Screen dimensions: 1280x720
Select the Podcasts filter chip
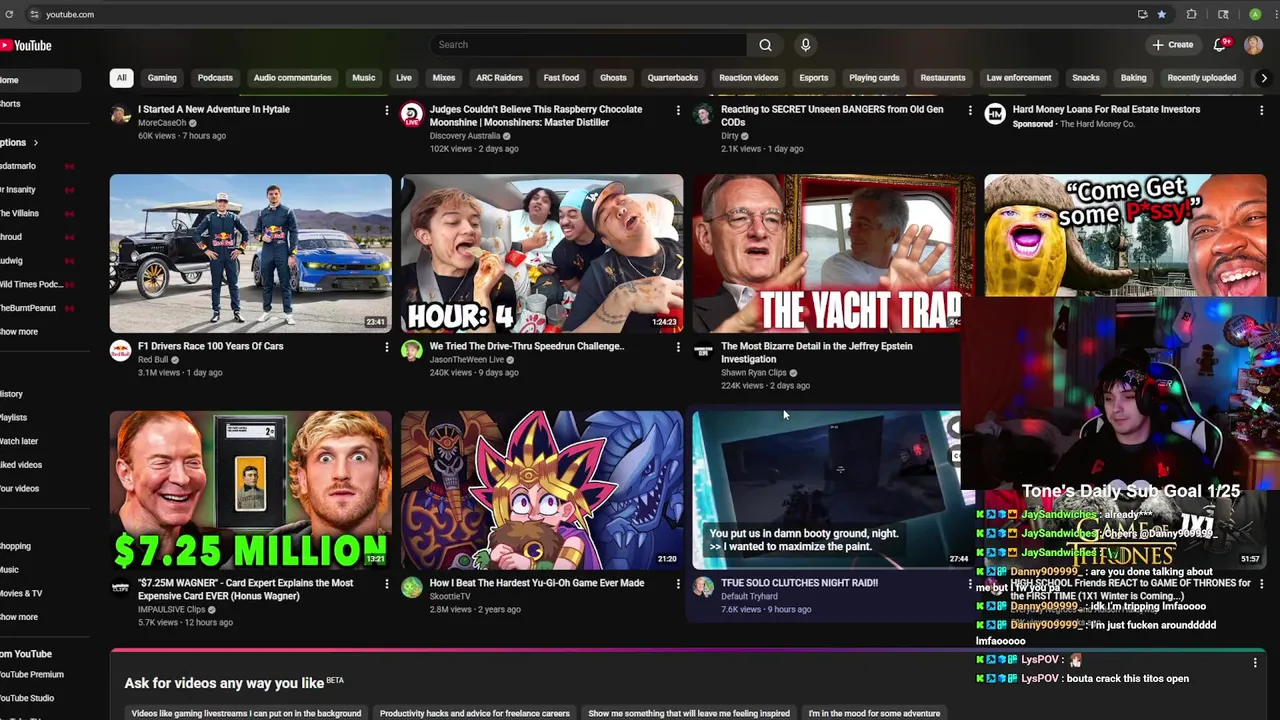(x=215, y=78)
